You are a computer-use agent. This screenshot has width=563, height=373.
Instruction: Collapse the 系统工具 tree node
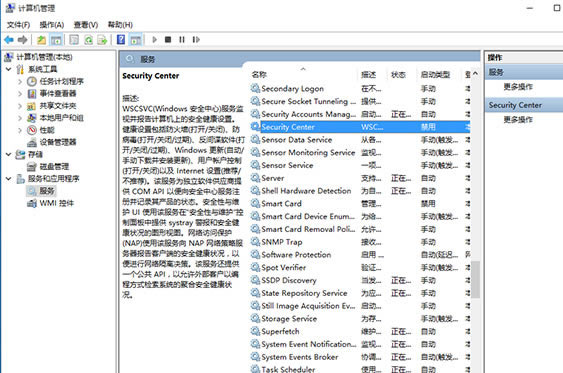point(9,69)
